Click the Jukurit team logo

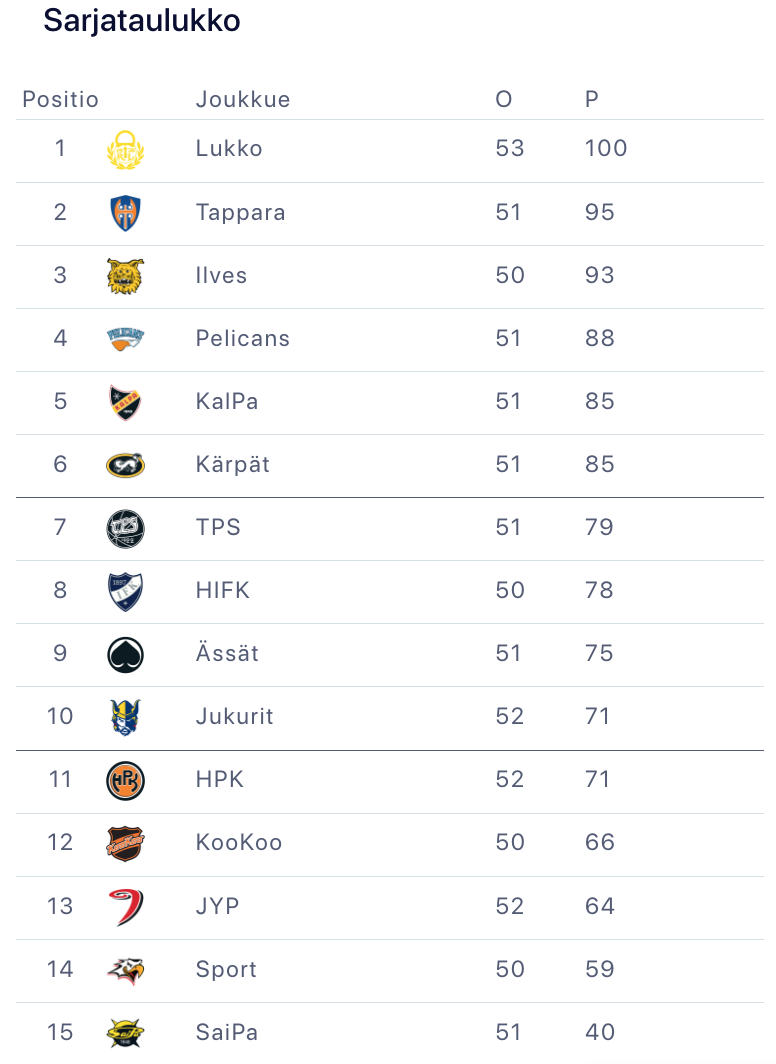click(x=125, y=717)
